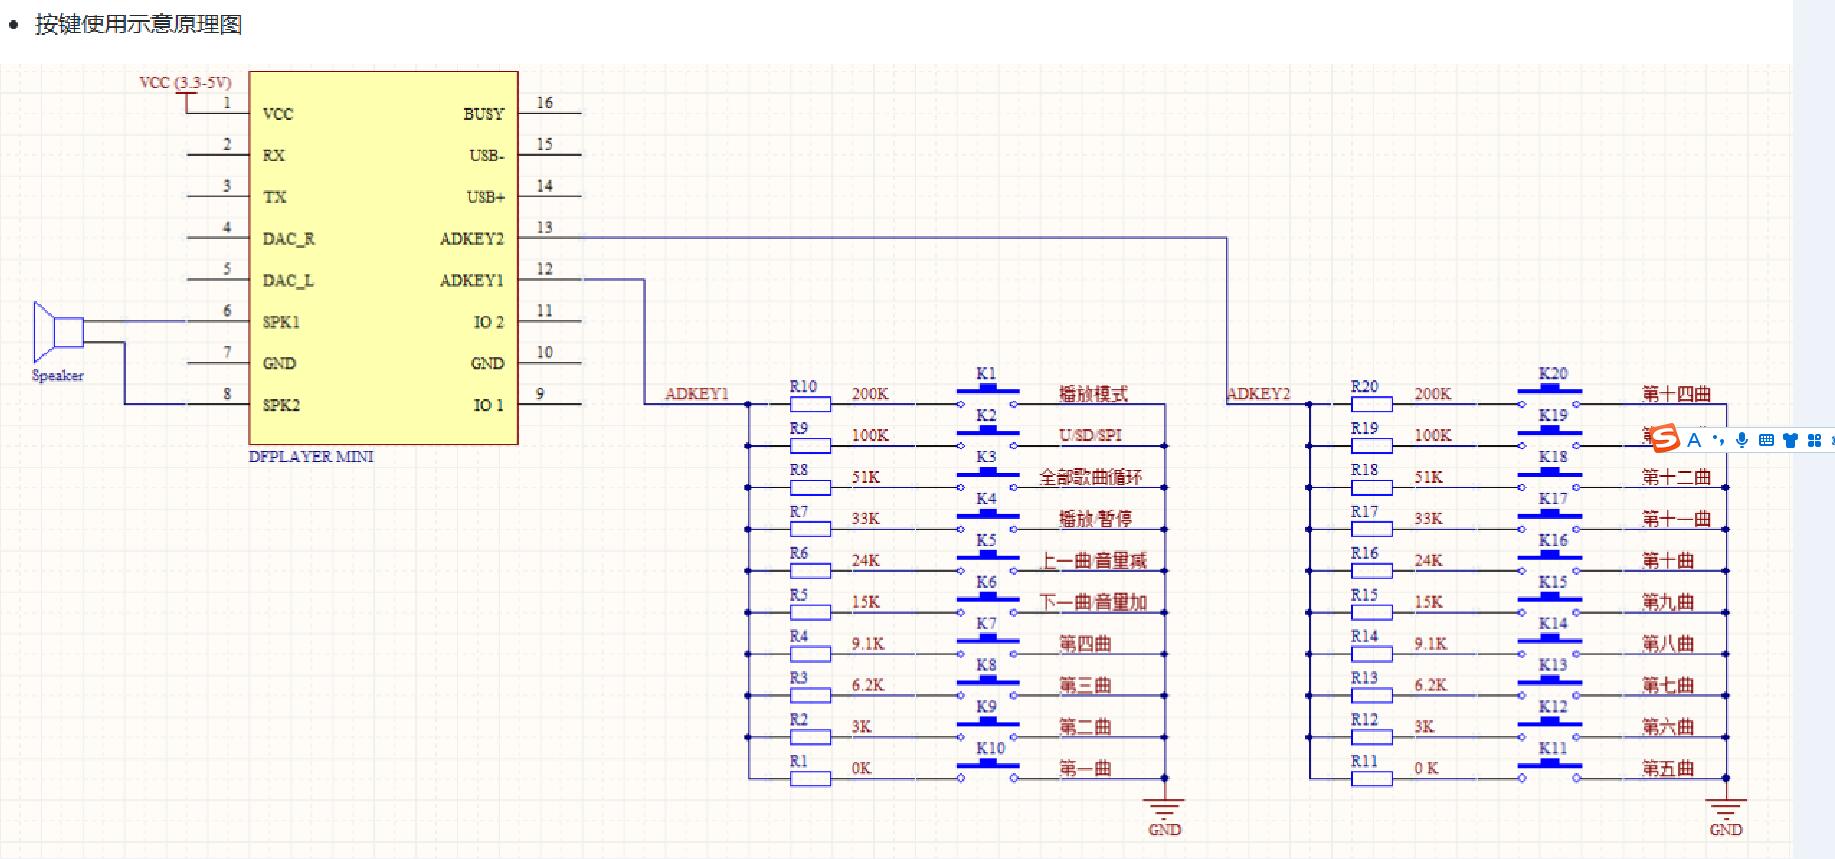Click the SPK2 pin label
The width and height of the screenshot is (1835, 859).
[281, 405]
